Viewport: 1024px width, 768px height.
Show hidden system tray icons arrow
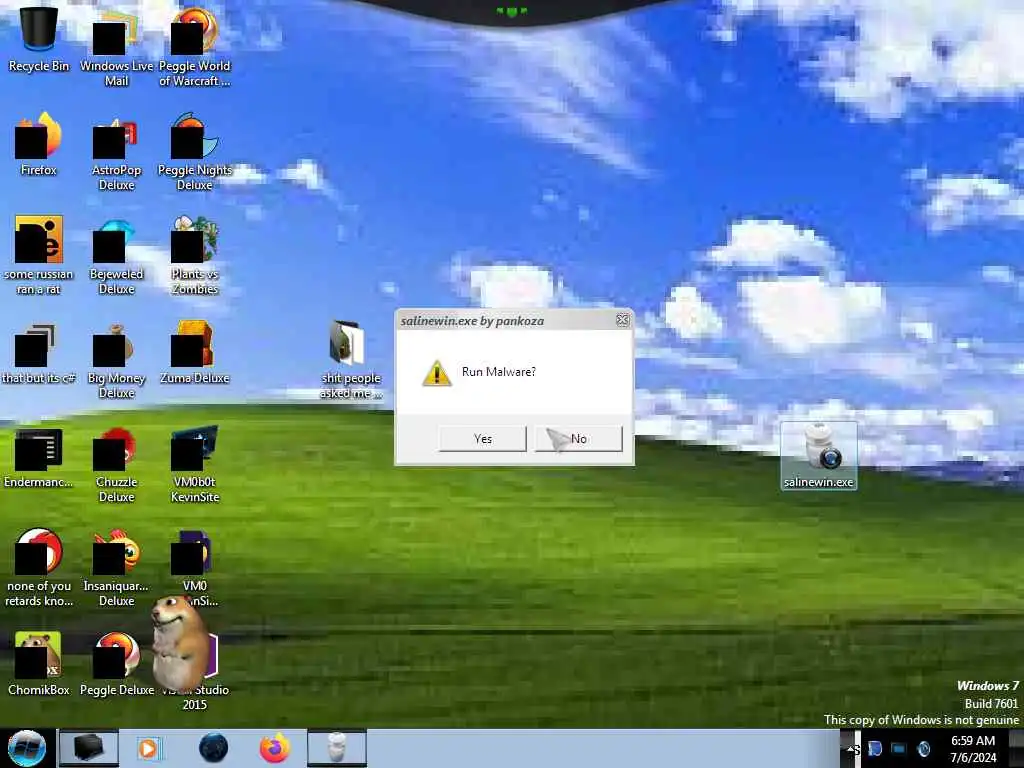[x=851, y=749]
